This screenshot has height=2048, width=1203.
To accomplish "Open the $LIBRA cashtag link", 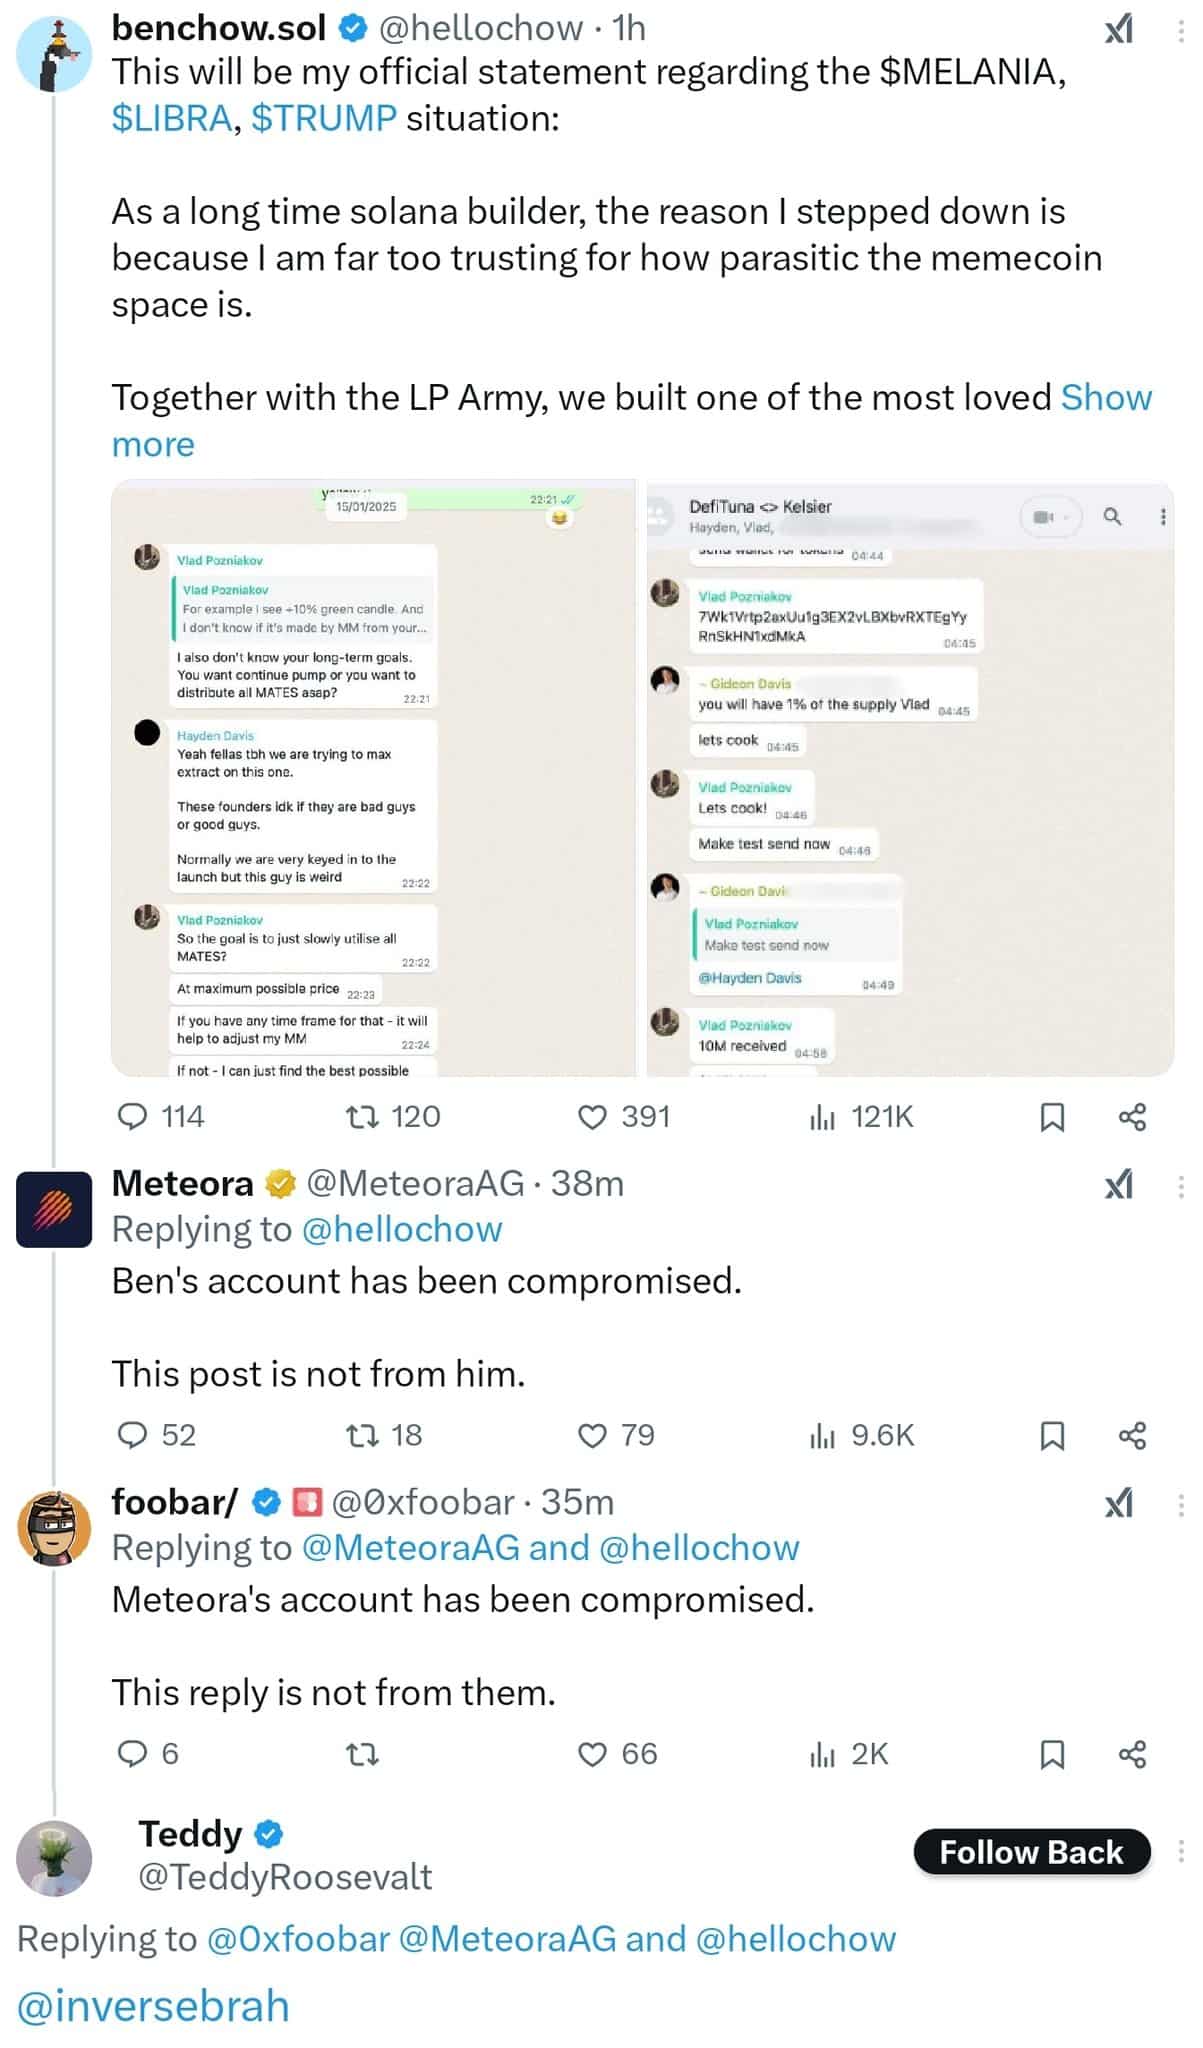I will 172,118.
